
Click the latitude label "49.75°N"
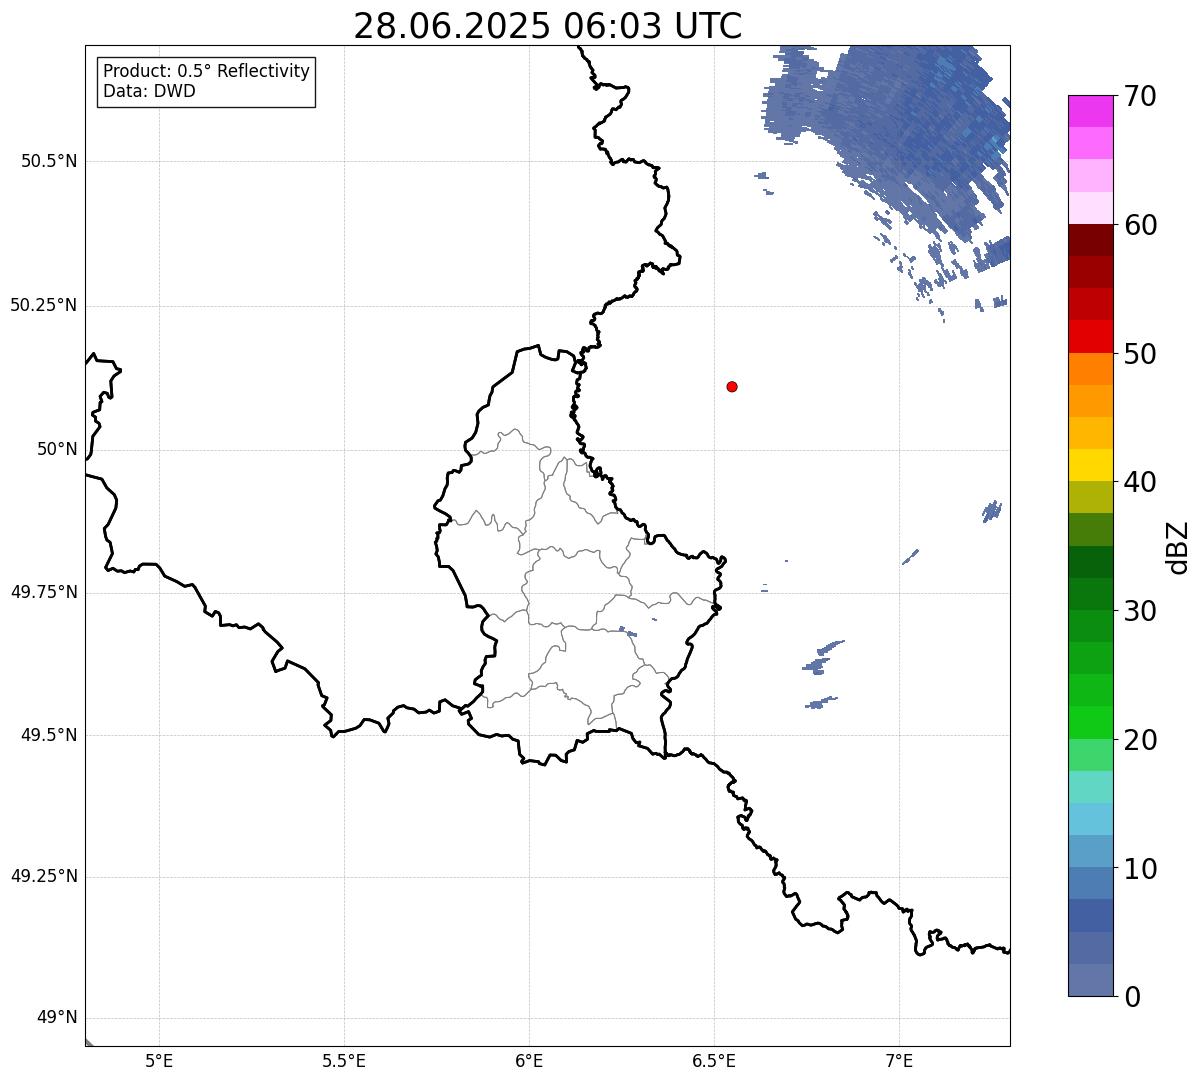tap(44, 592)
